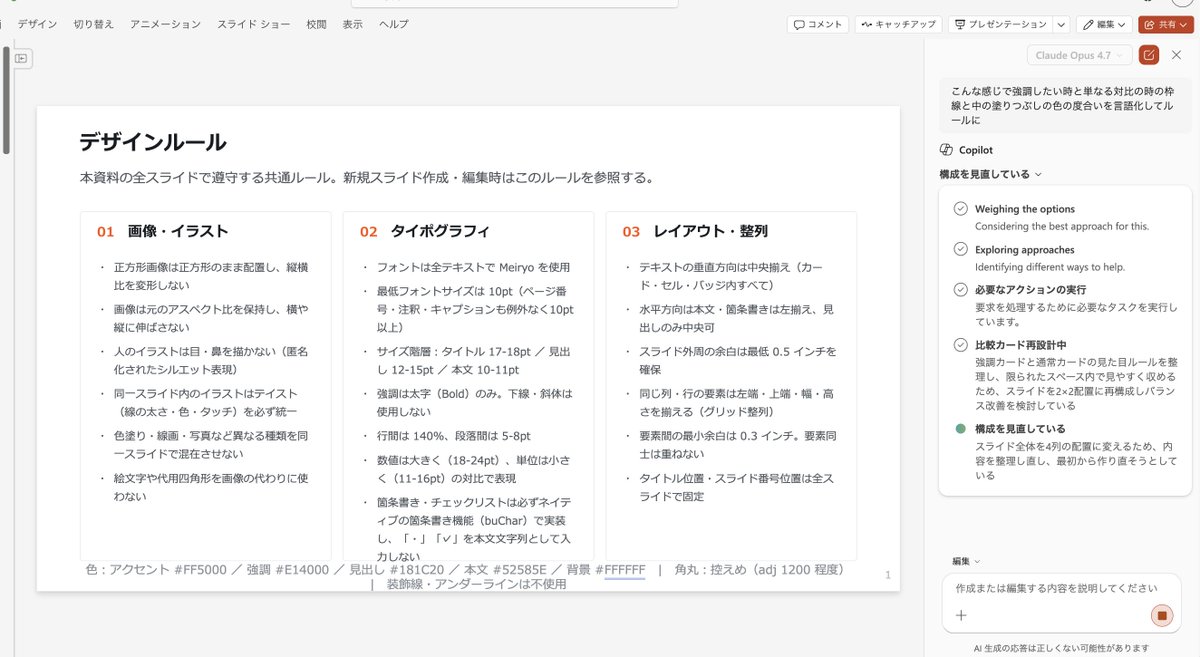Start the プレゼンテーション slideshow

(999, 24)
